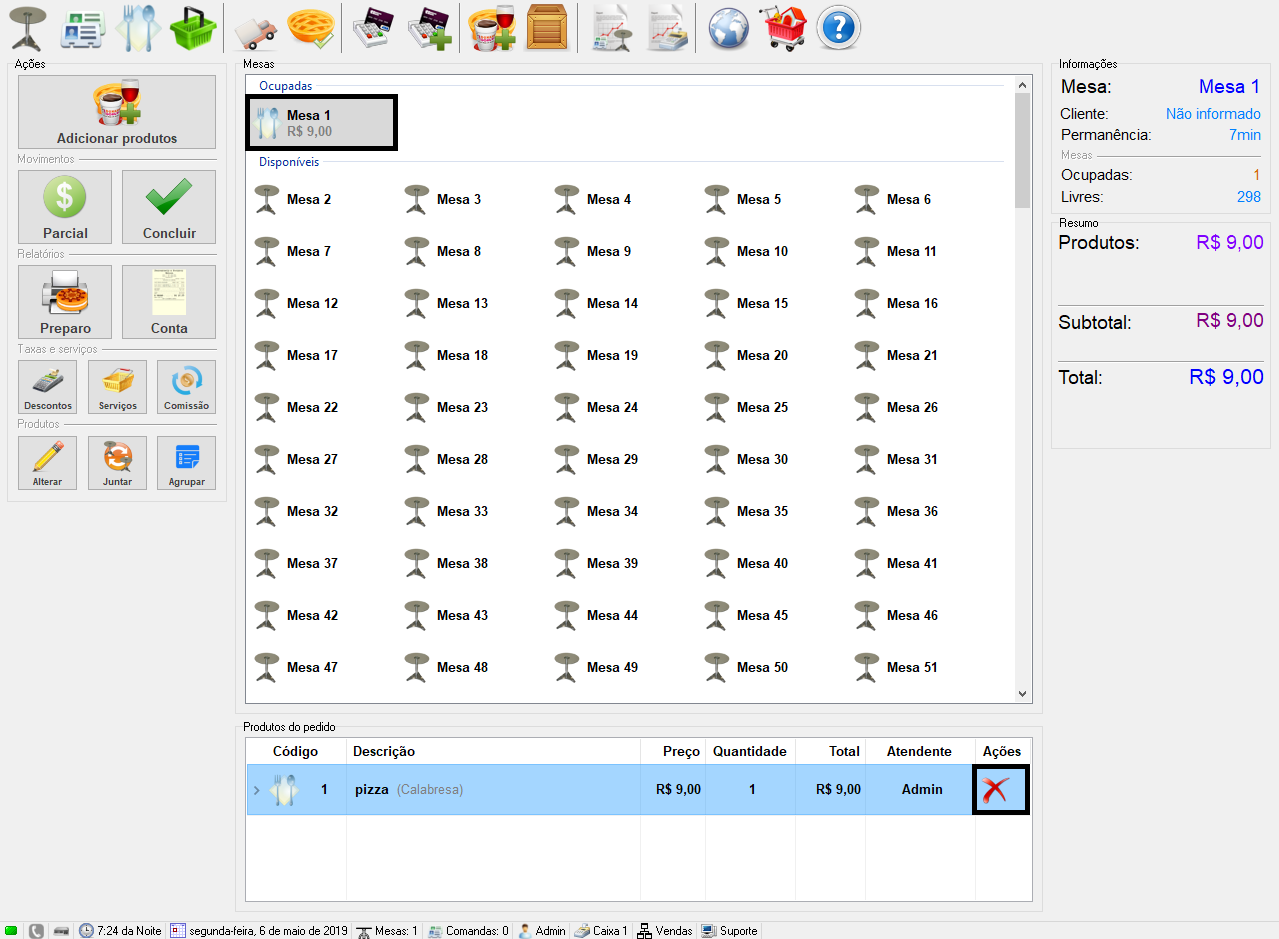Click the blue help question mark icon
This screenshot has width=1279, height=939.
click(x=838, y=28)
